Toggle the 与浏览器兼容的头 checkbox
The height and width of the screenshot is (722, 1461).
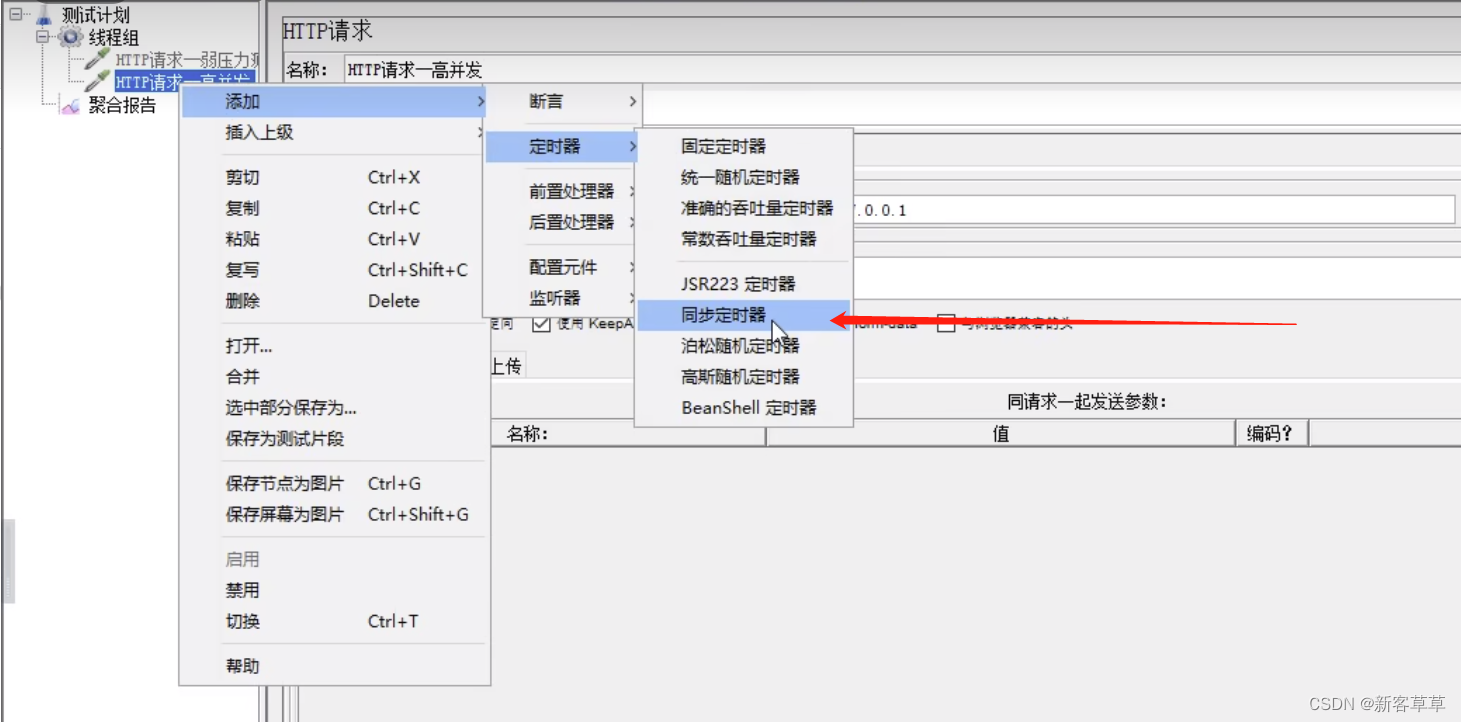point(946,323)
